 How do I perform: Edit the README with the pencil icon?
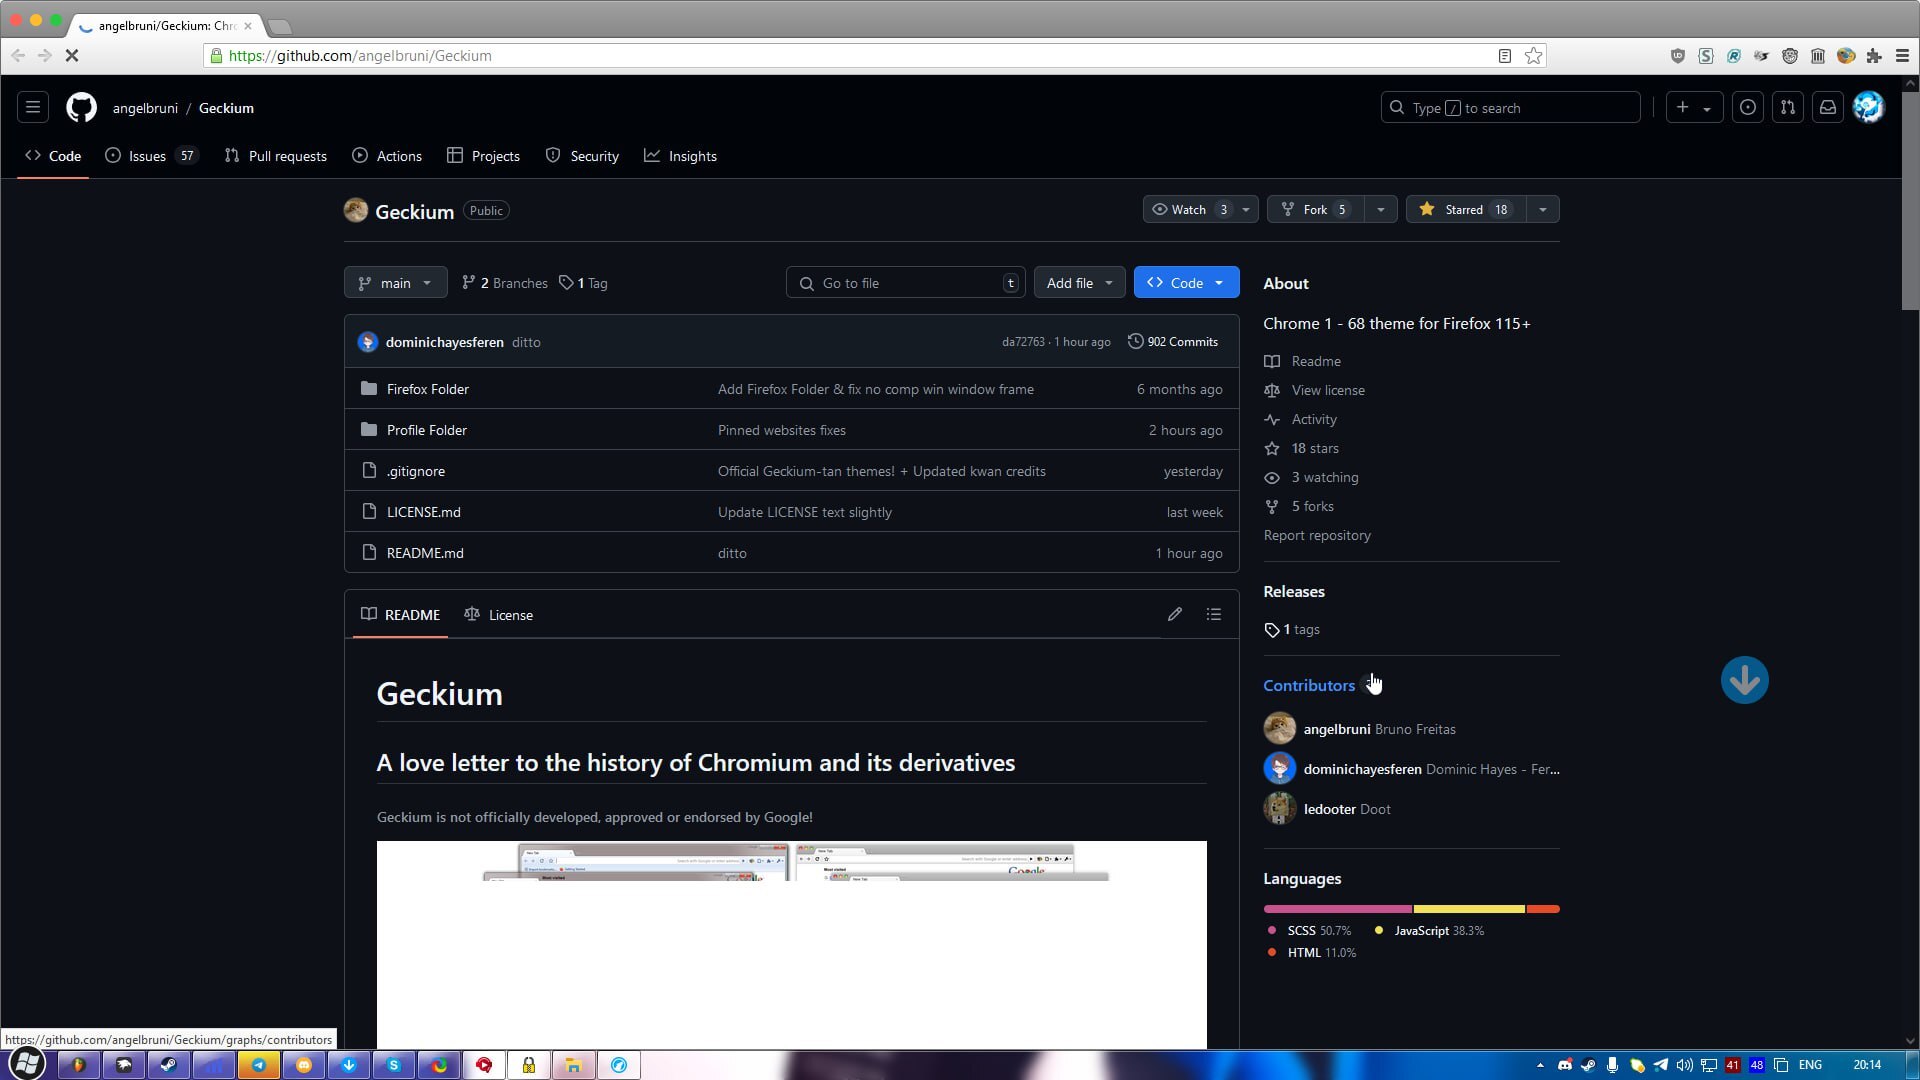click(1174, 614)
